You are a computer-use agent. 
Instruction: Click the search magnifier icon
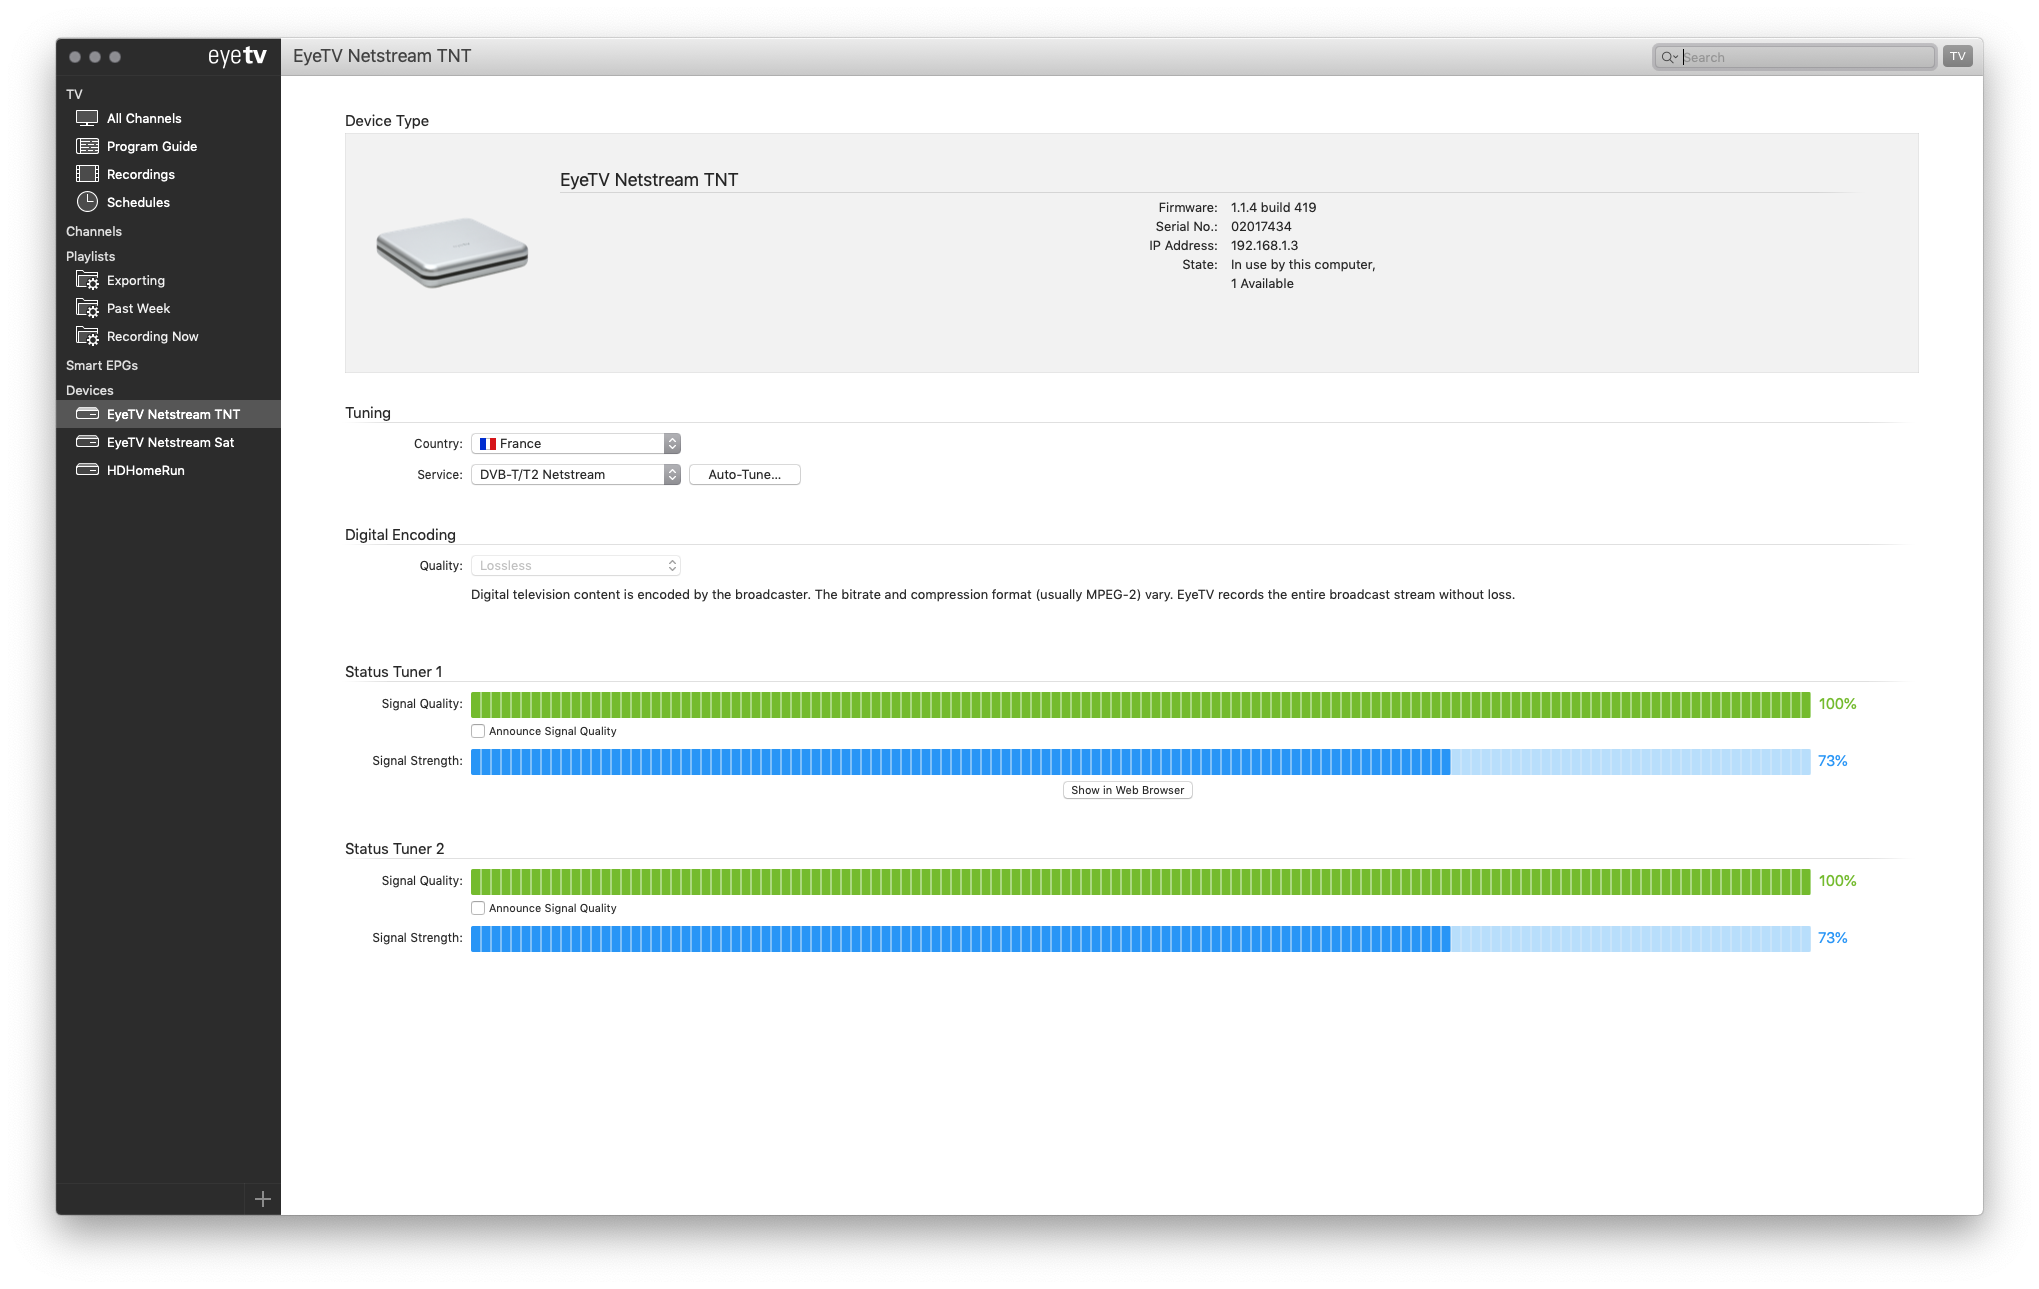pos(1669,57)
